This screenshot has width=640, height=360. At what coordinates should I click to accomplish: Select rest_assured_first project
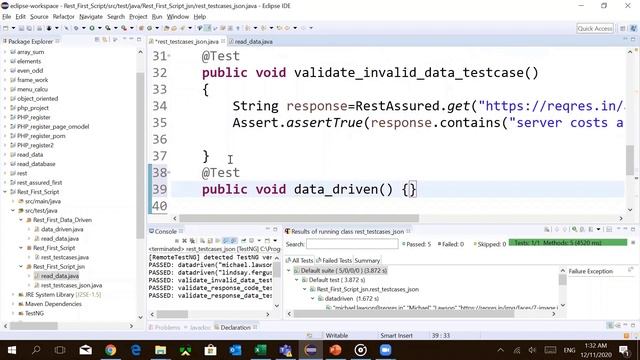coord(40,182)
